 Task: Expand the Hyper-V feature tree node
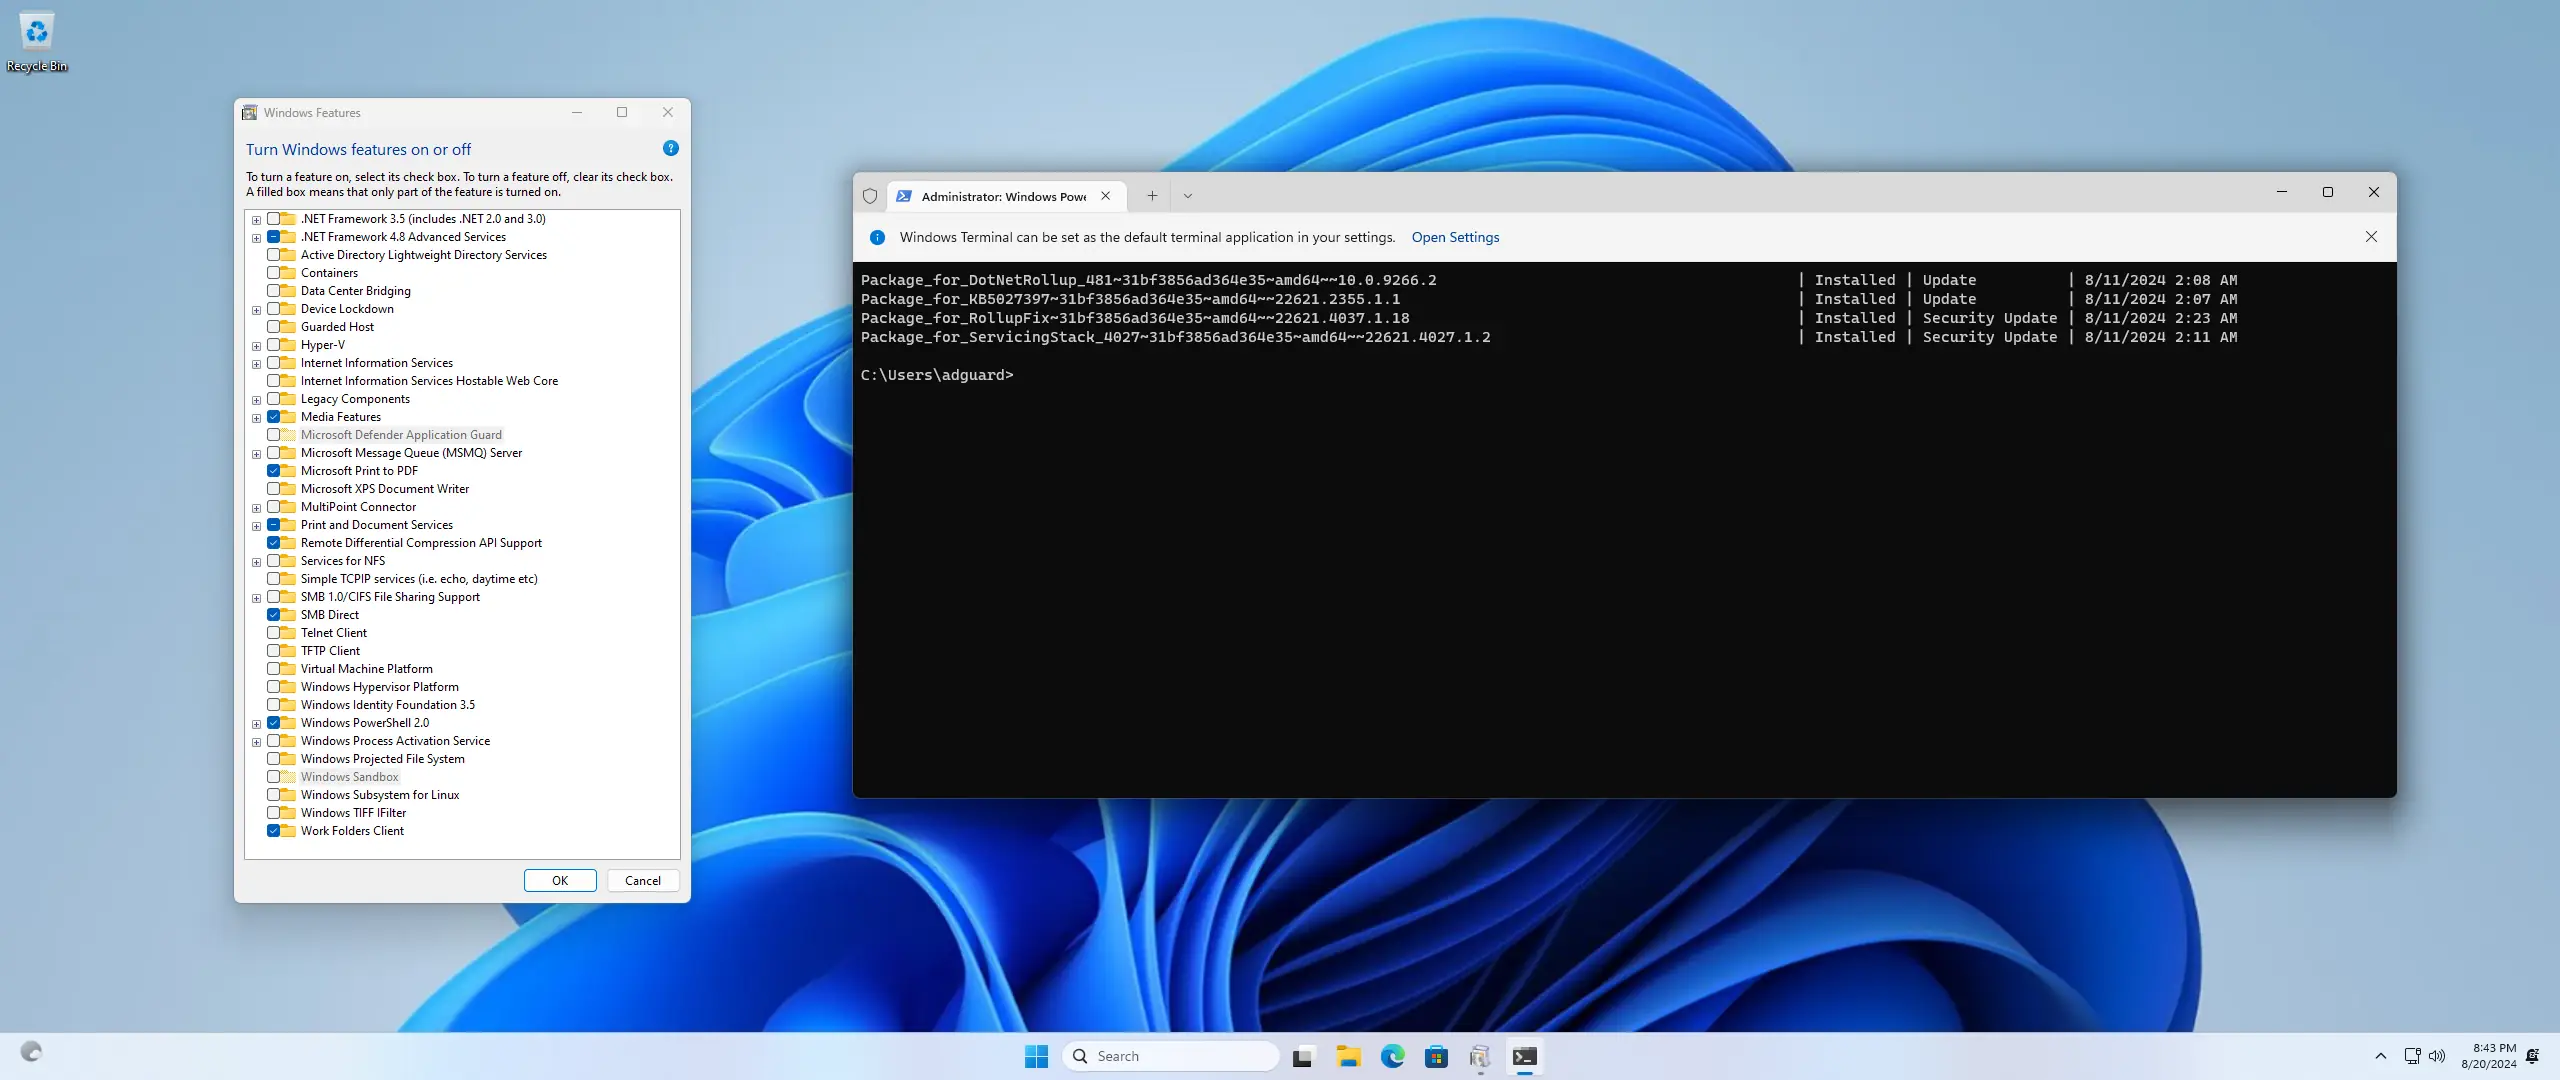coord(257,346)
